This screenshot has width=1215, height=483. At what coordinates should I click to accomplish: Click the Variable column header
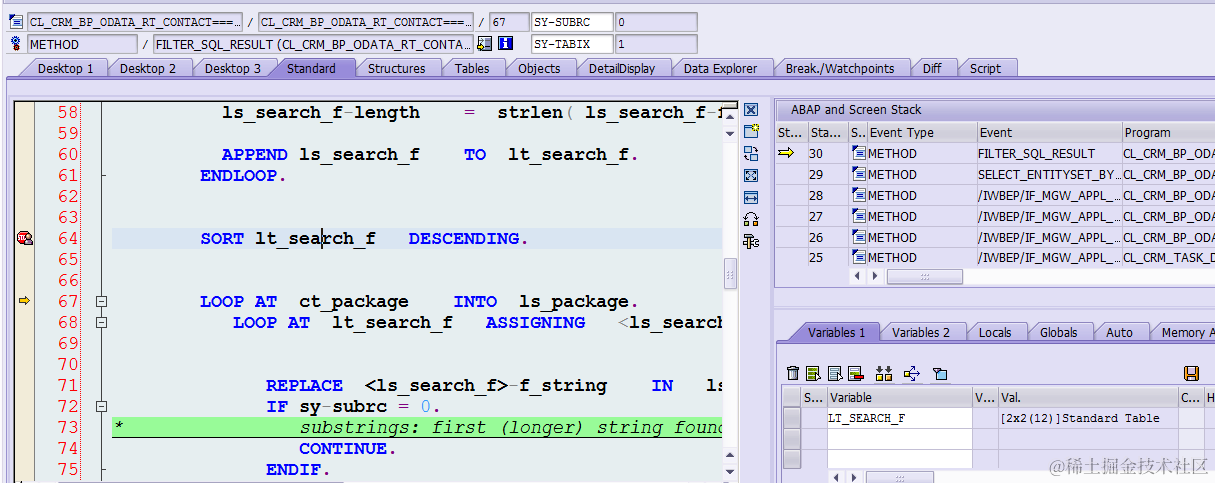click(899, 397)
